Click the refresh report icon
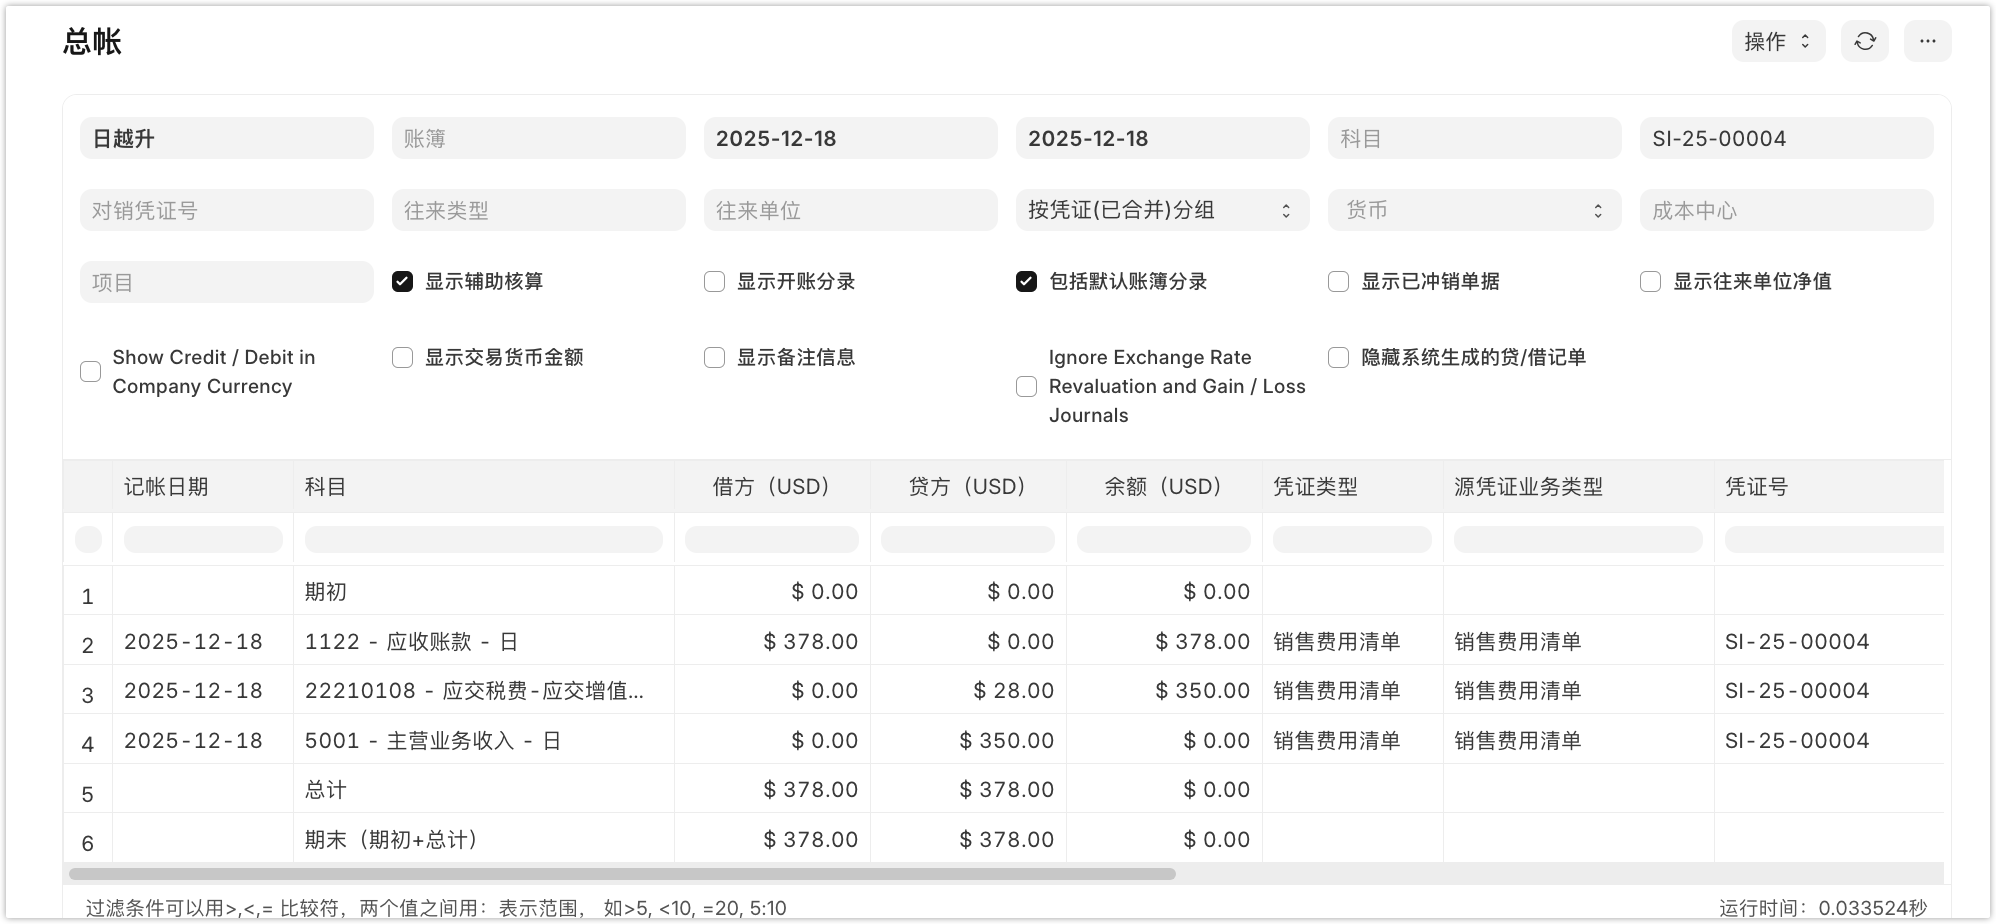 coord(1864,41)
